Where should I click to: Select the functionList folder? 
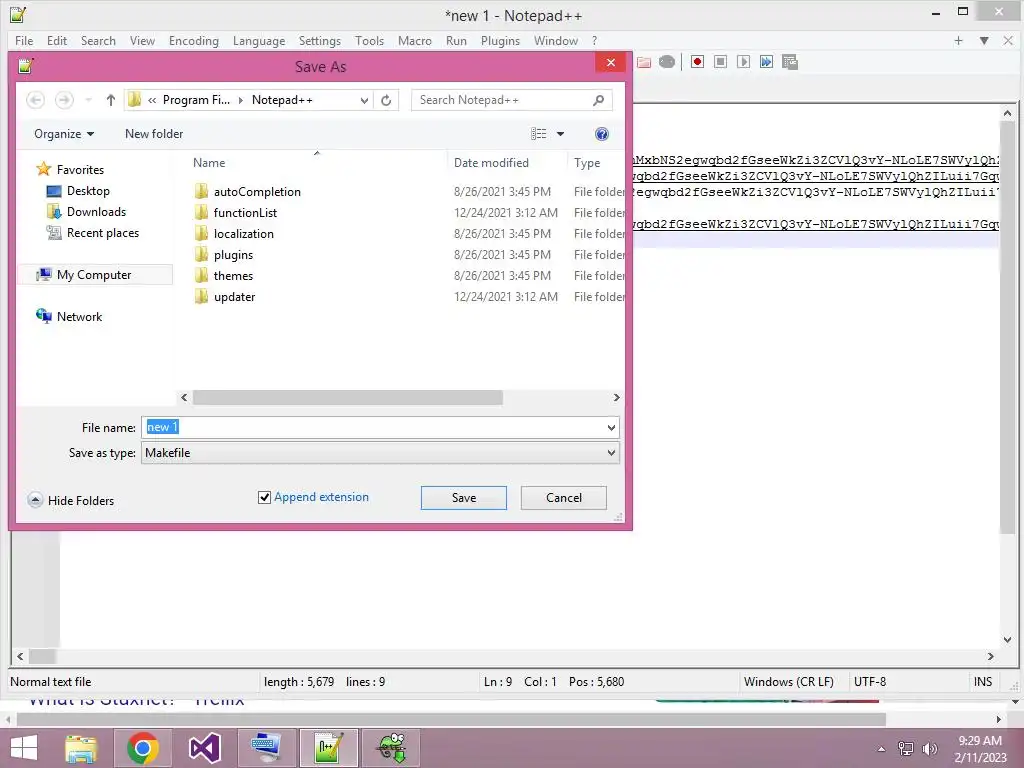245,212
